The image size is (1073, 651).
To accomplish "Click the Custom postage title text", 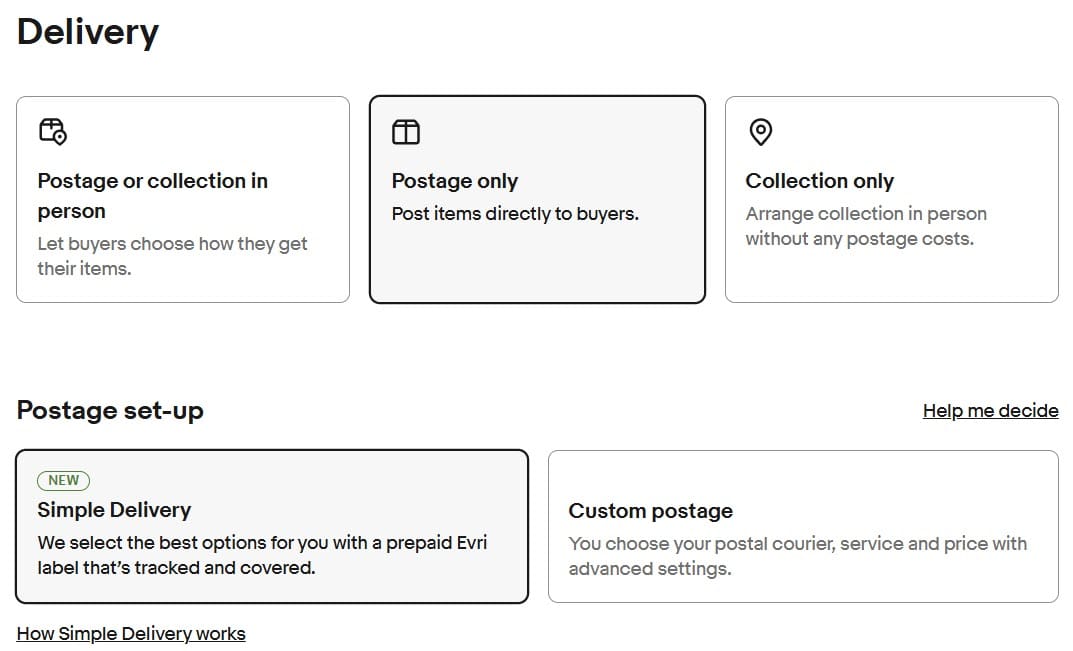I will pyautogui.click(x=651, y=511).
